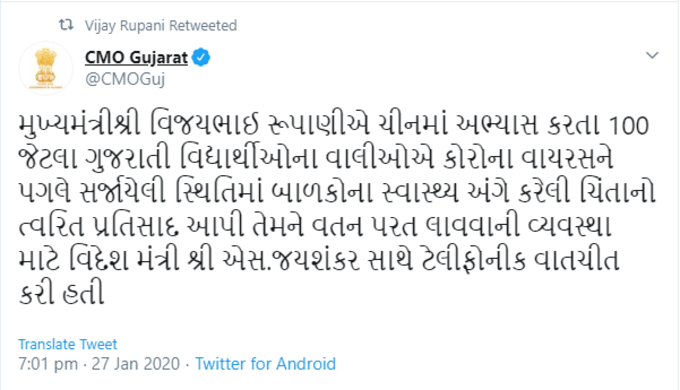The width and height of the screenshot is (680, 390).
Task: Click the 27 Jan 2020 date
Action: coord(136,364)
